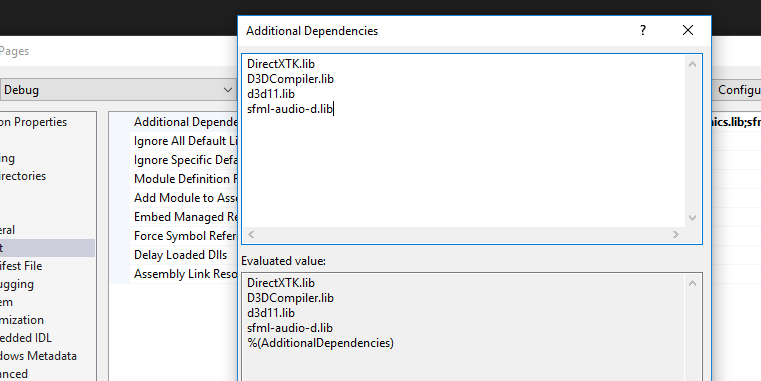The image size is (761, 381).
Task: Select VC++ Directories tree item
Action: tap(23, 176)
